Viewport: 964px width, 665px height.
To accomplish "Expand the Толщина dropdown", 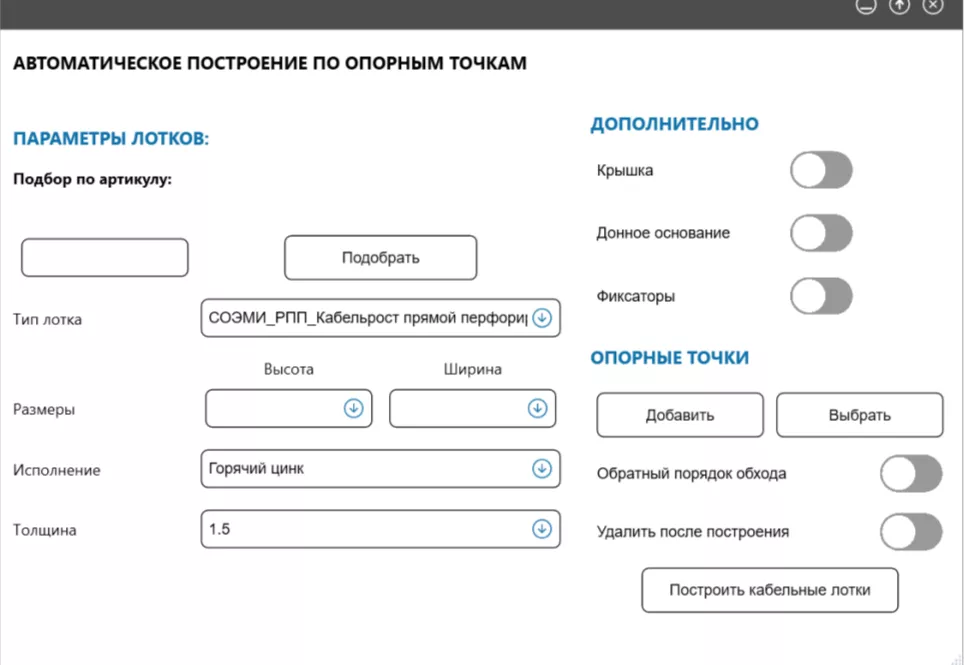I will 541,529.
